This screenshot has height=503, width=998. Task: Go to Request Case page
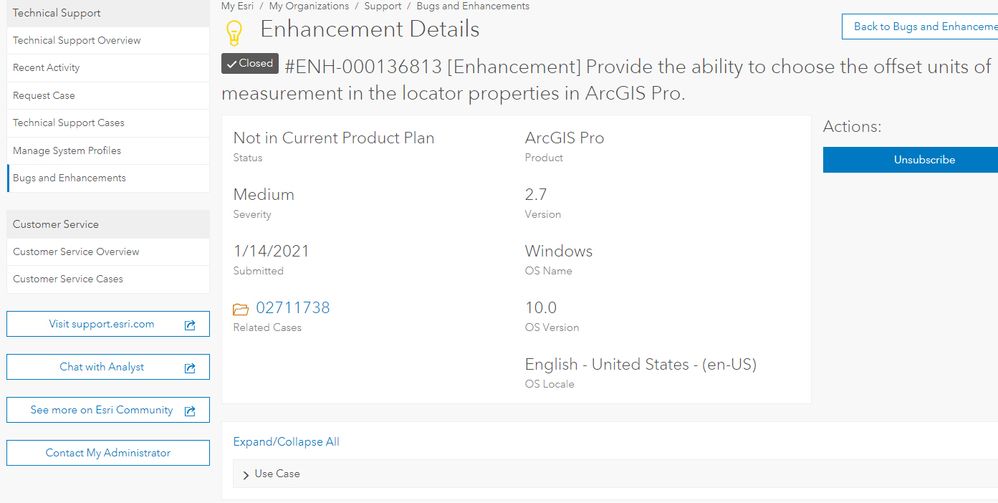coord(44,96)
